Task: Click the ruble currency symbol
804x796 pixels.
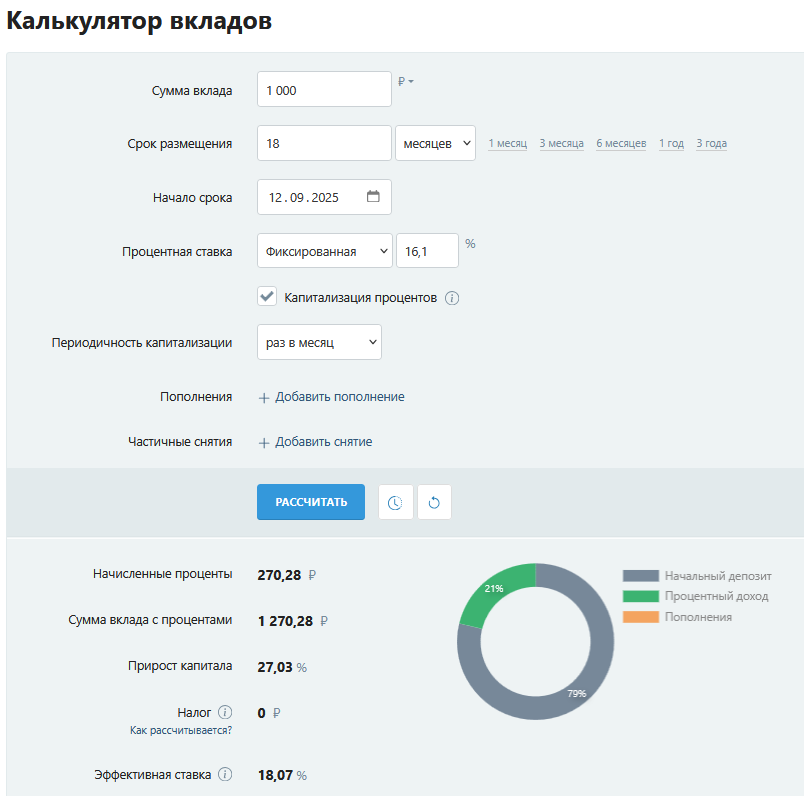Action: (x=403, y=82)
